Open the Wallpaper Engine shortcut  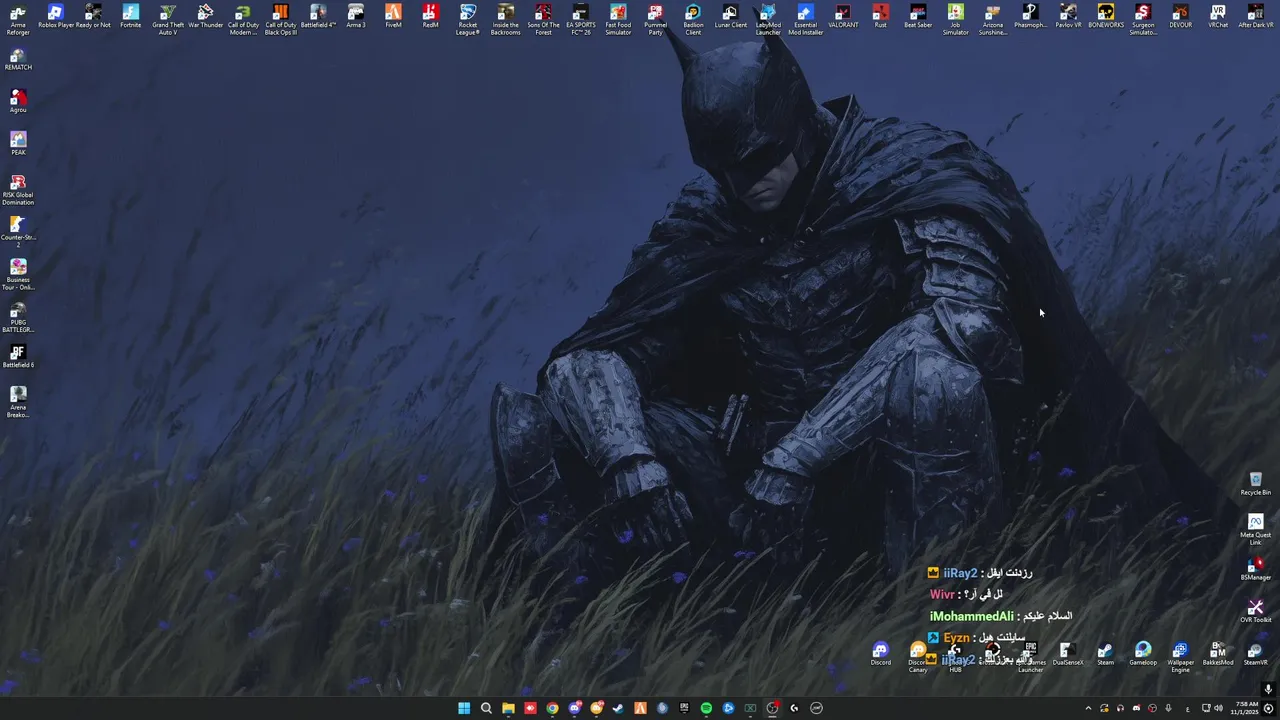pyautogui.click(x=1181, y=656)
